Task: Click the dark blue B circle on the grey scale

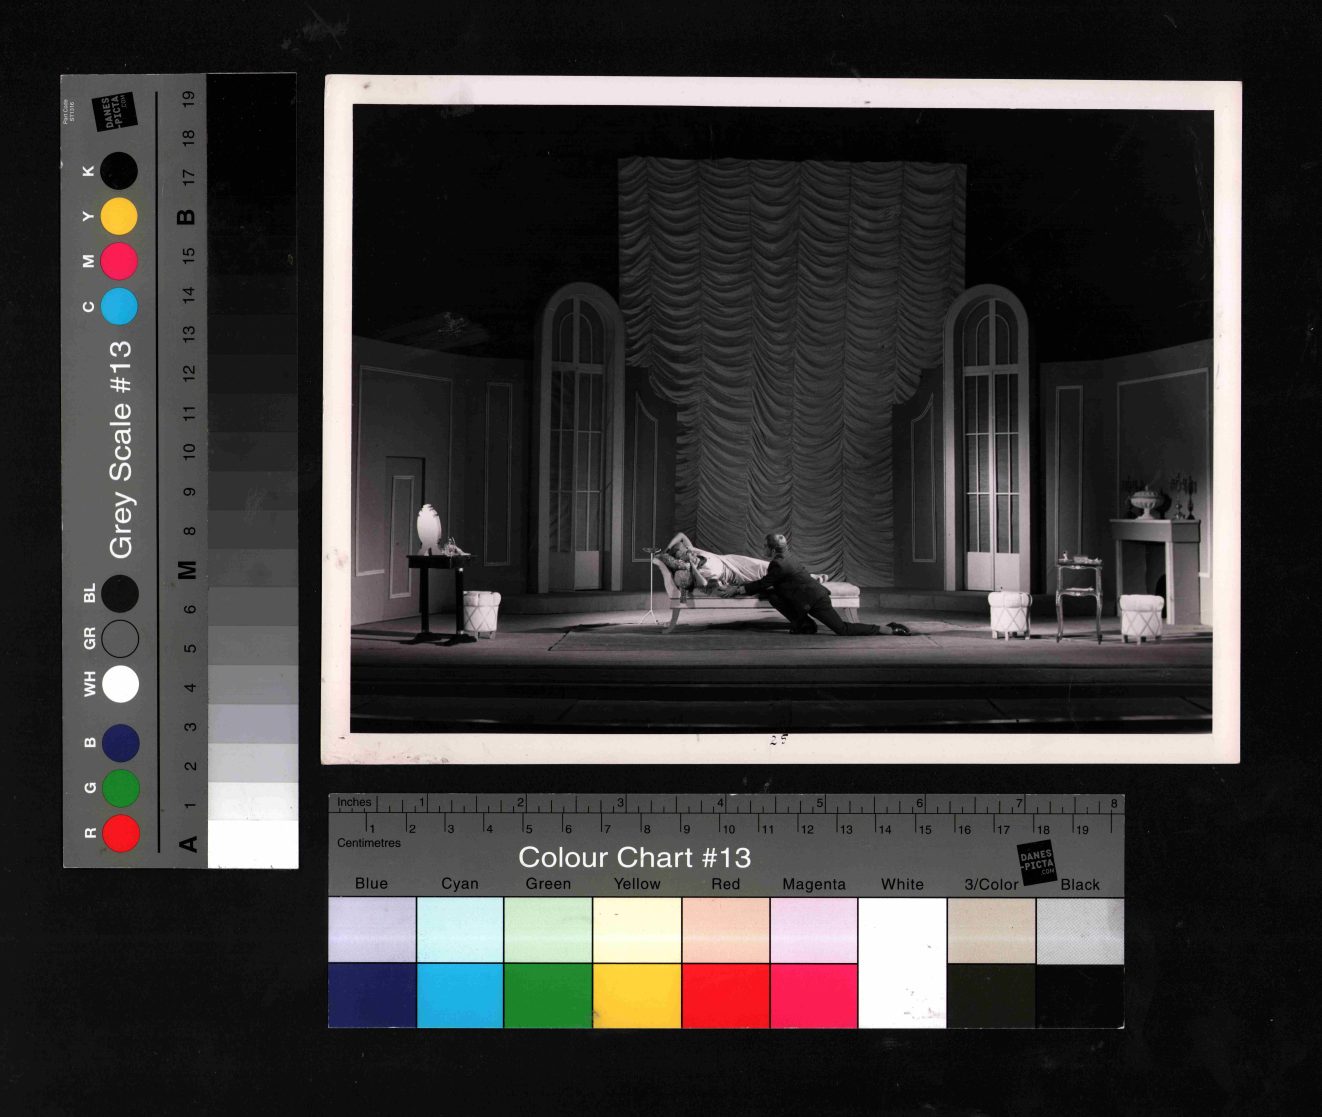Action: [121, 743]
